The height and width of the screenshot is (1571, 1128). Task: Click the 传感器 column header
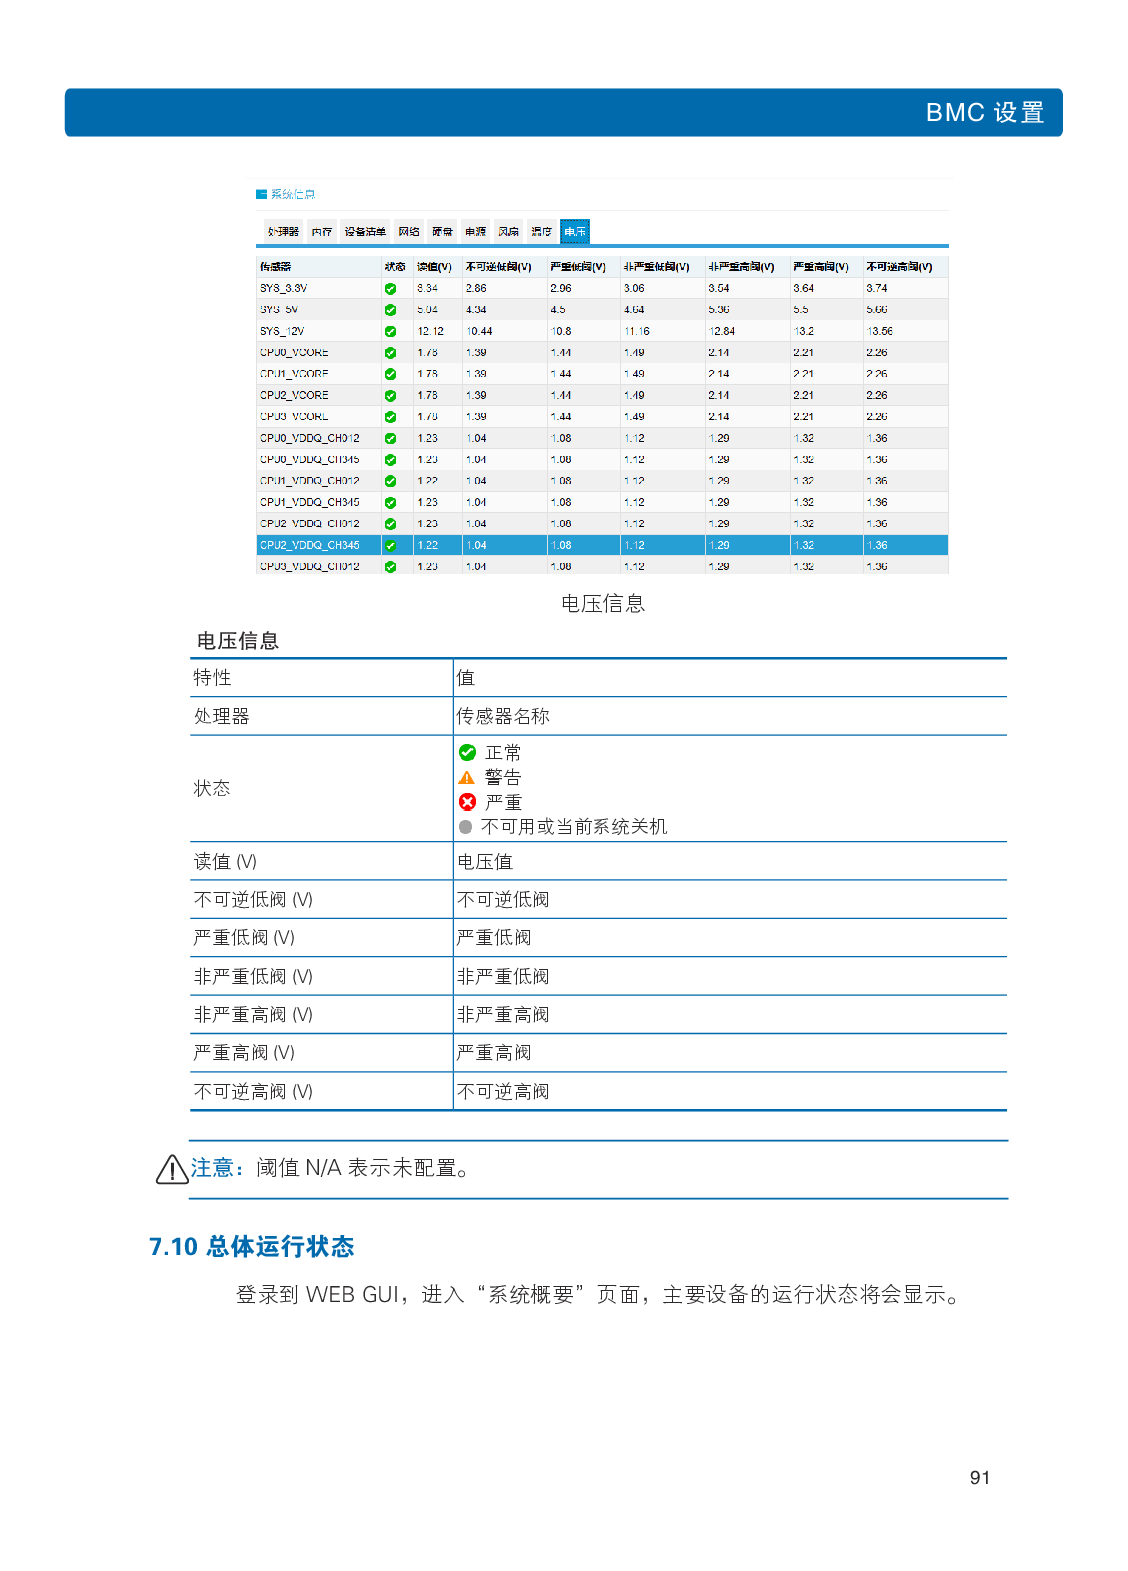click(276, 267)
